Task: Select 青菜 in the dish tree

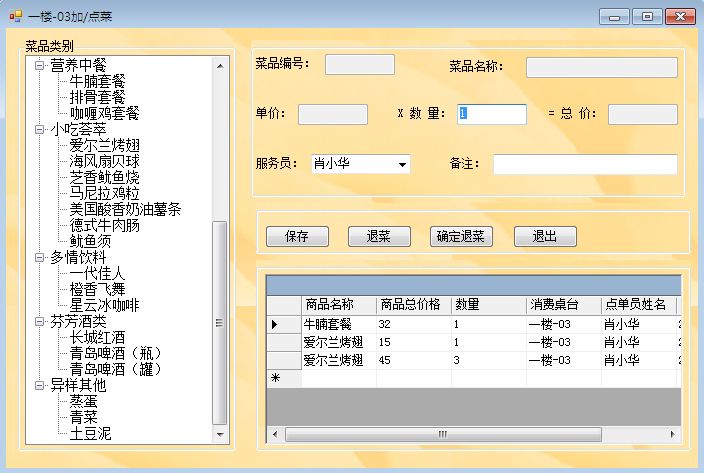Action: pyautogui.click(x=84, y=417)
